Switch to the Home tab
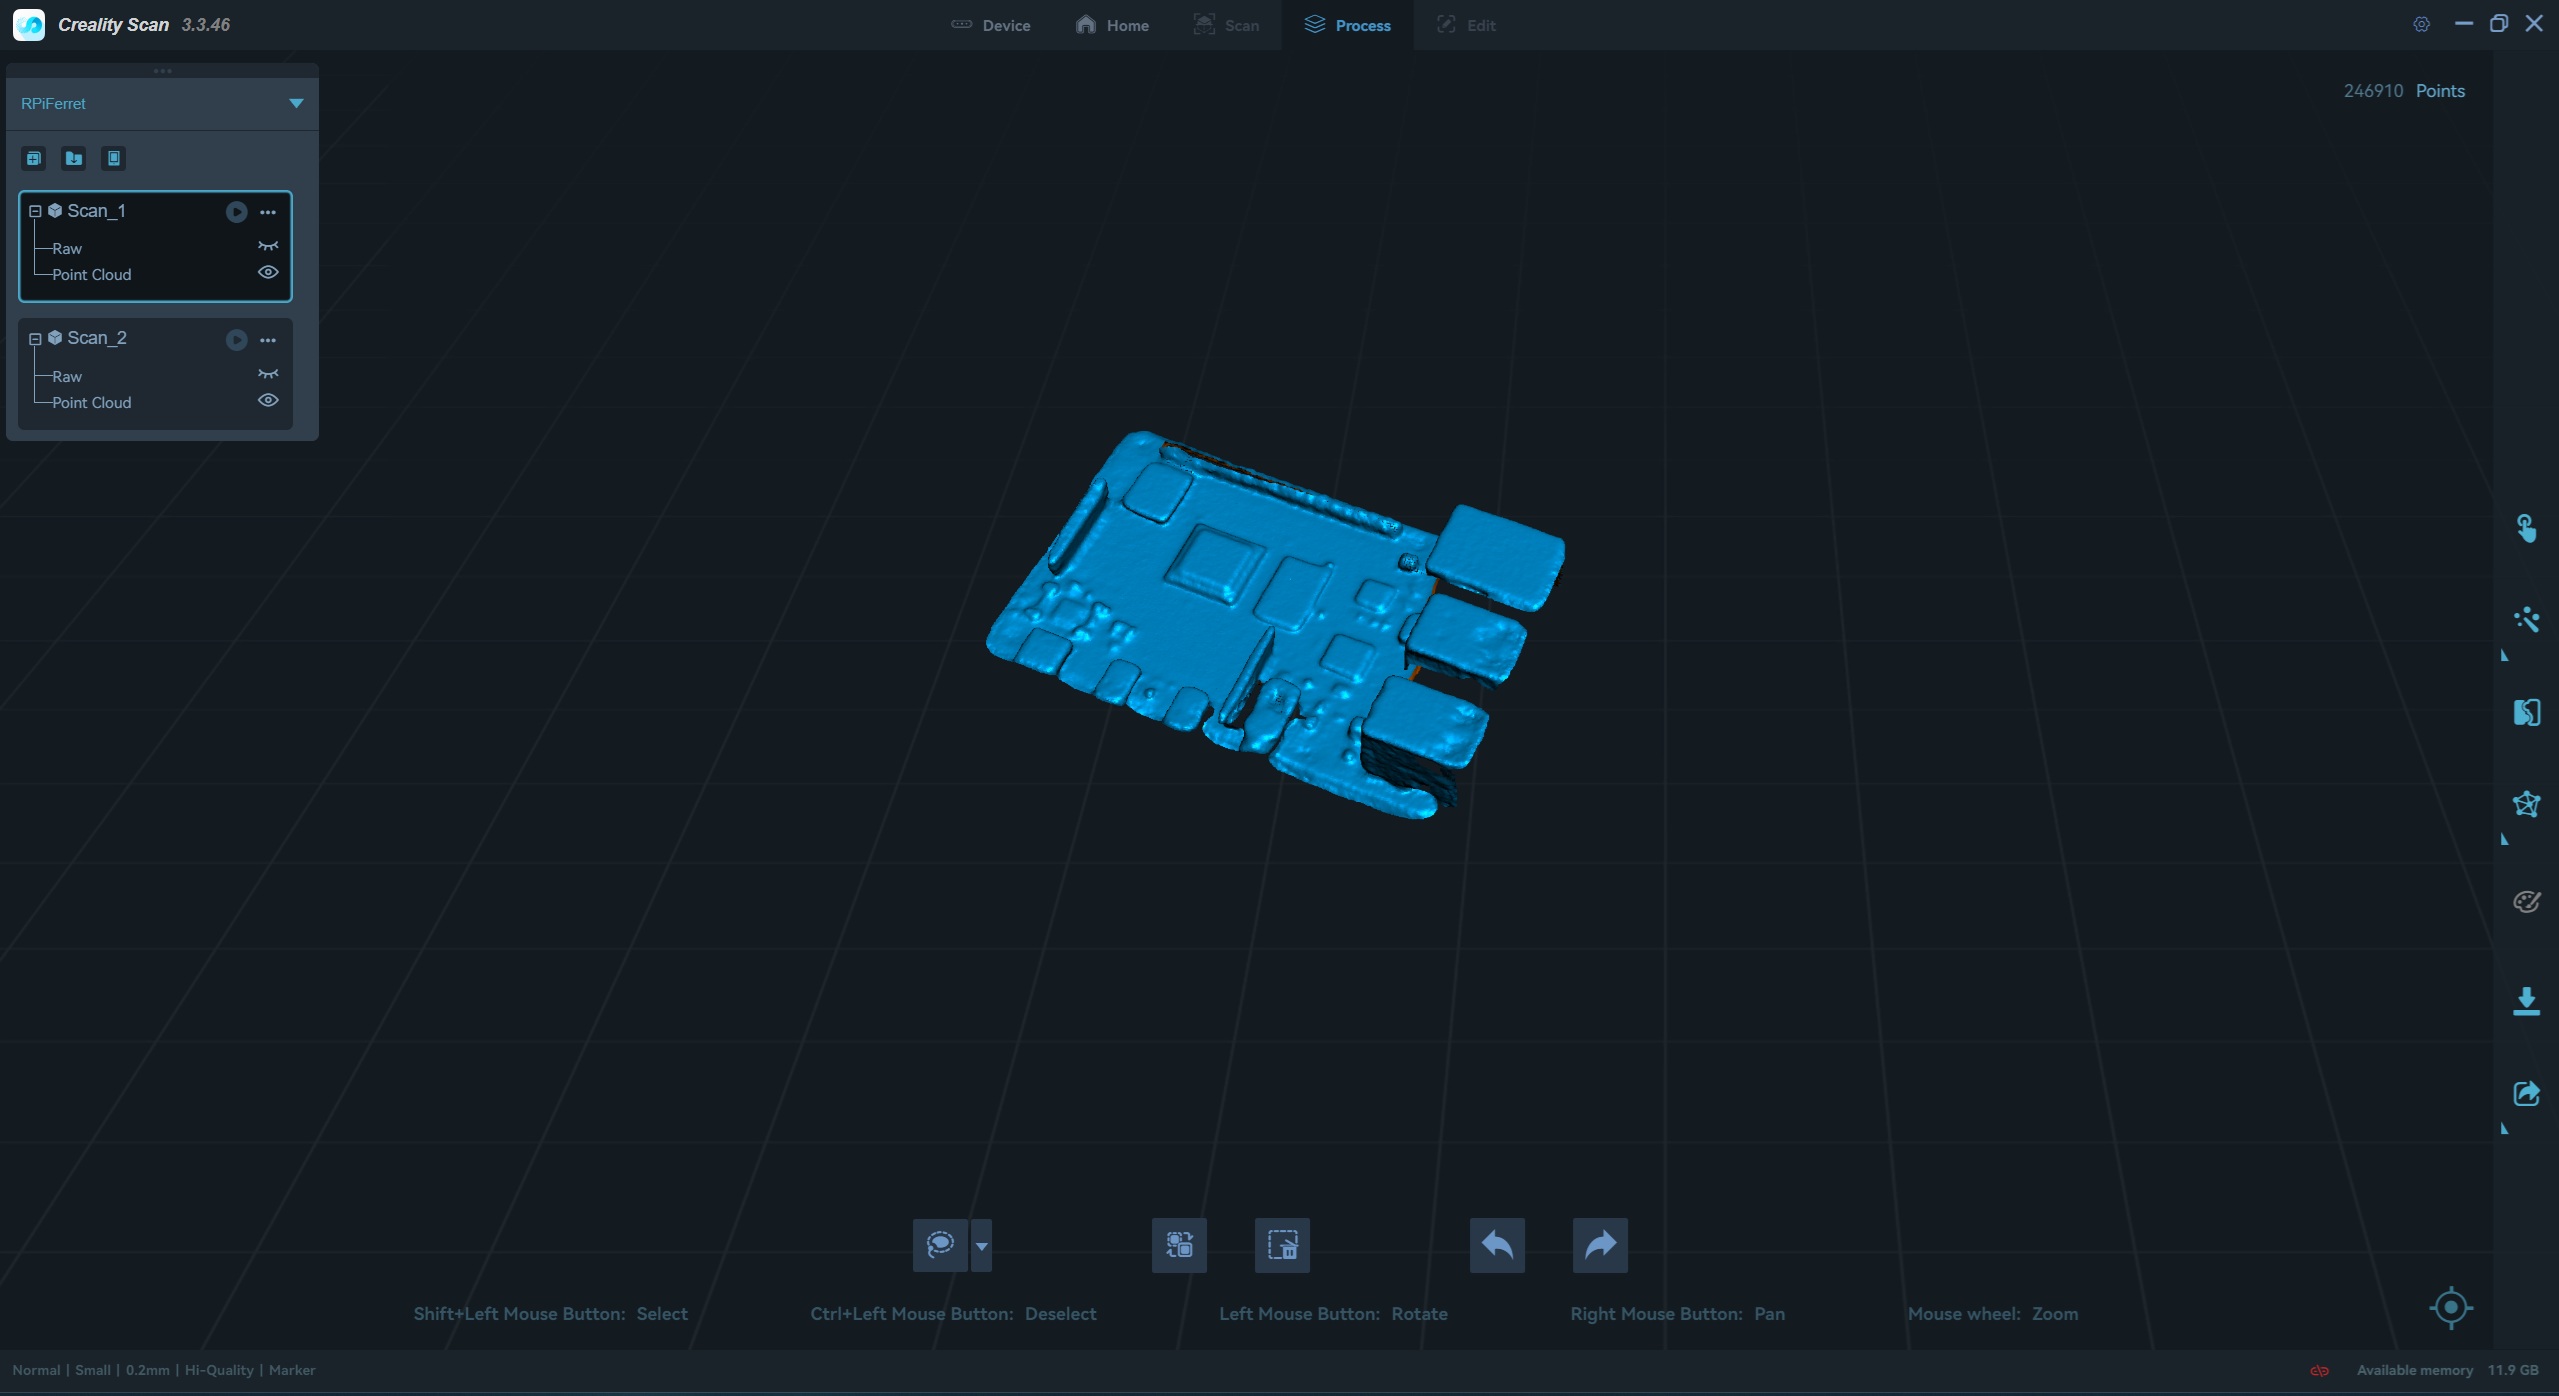 (1112, 25)
